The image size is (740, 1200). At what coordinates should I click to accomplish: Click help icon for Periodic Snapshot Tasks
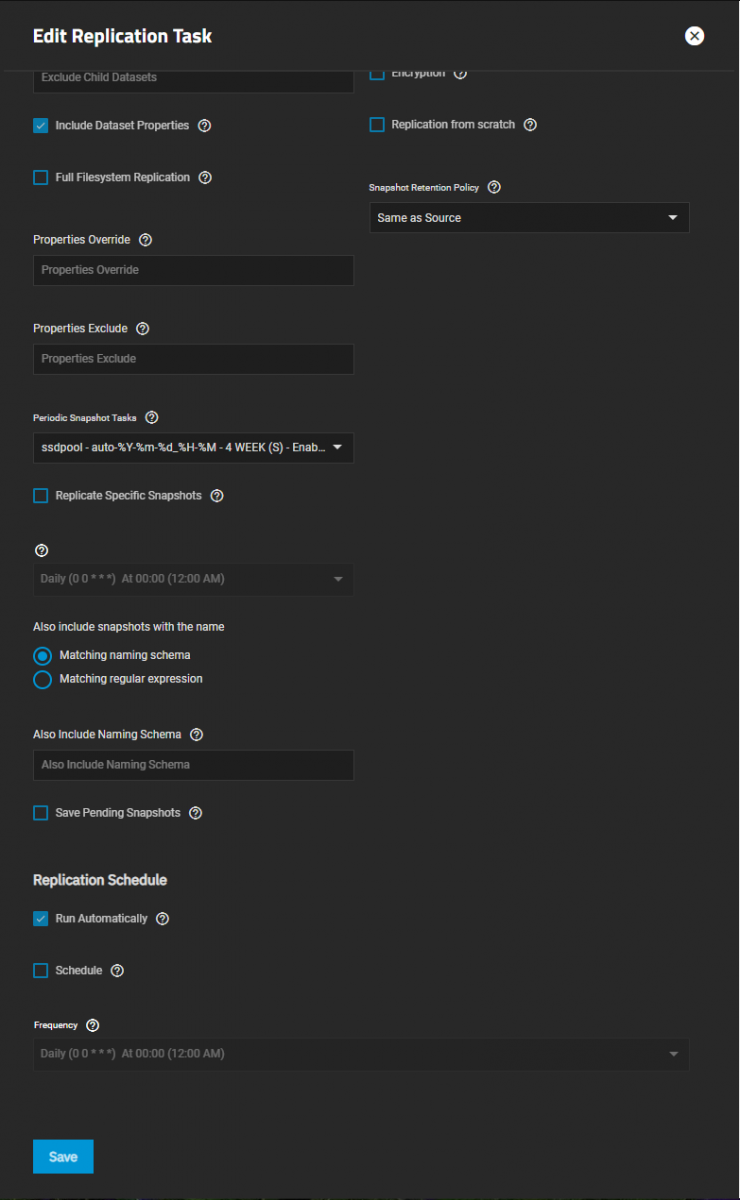pyautogui.click(x=152, y=418)
